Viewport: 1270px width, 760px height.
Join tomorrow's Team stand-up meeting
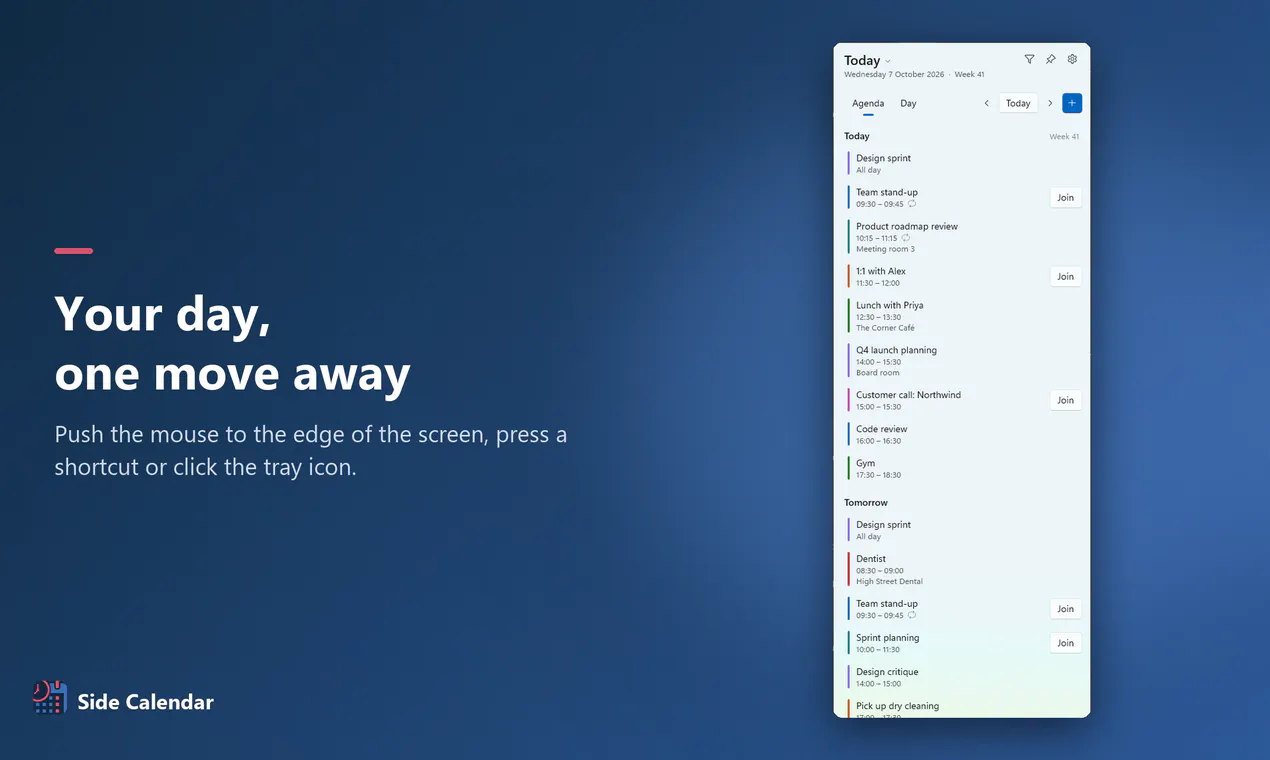tap(1066, 609)
